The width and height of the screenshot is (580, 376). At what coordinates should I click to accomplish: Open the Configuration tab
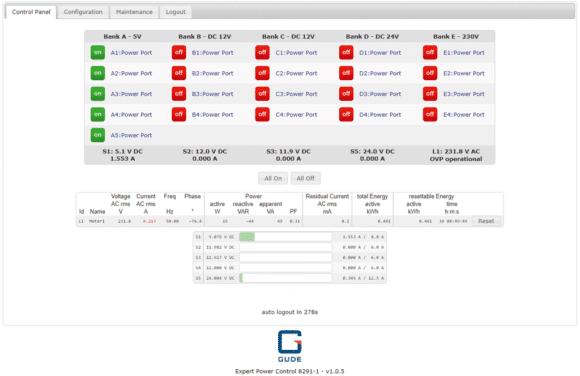coord(83,12)
